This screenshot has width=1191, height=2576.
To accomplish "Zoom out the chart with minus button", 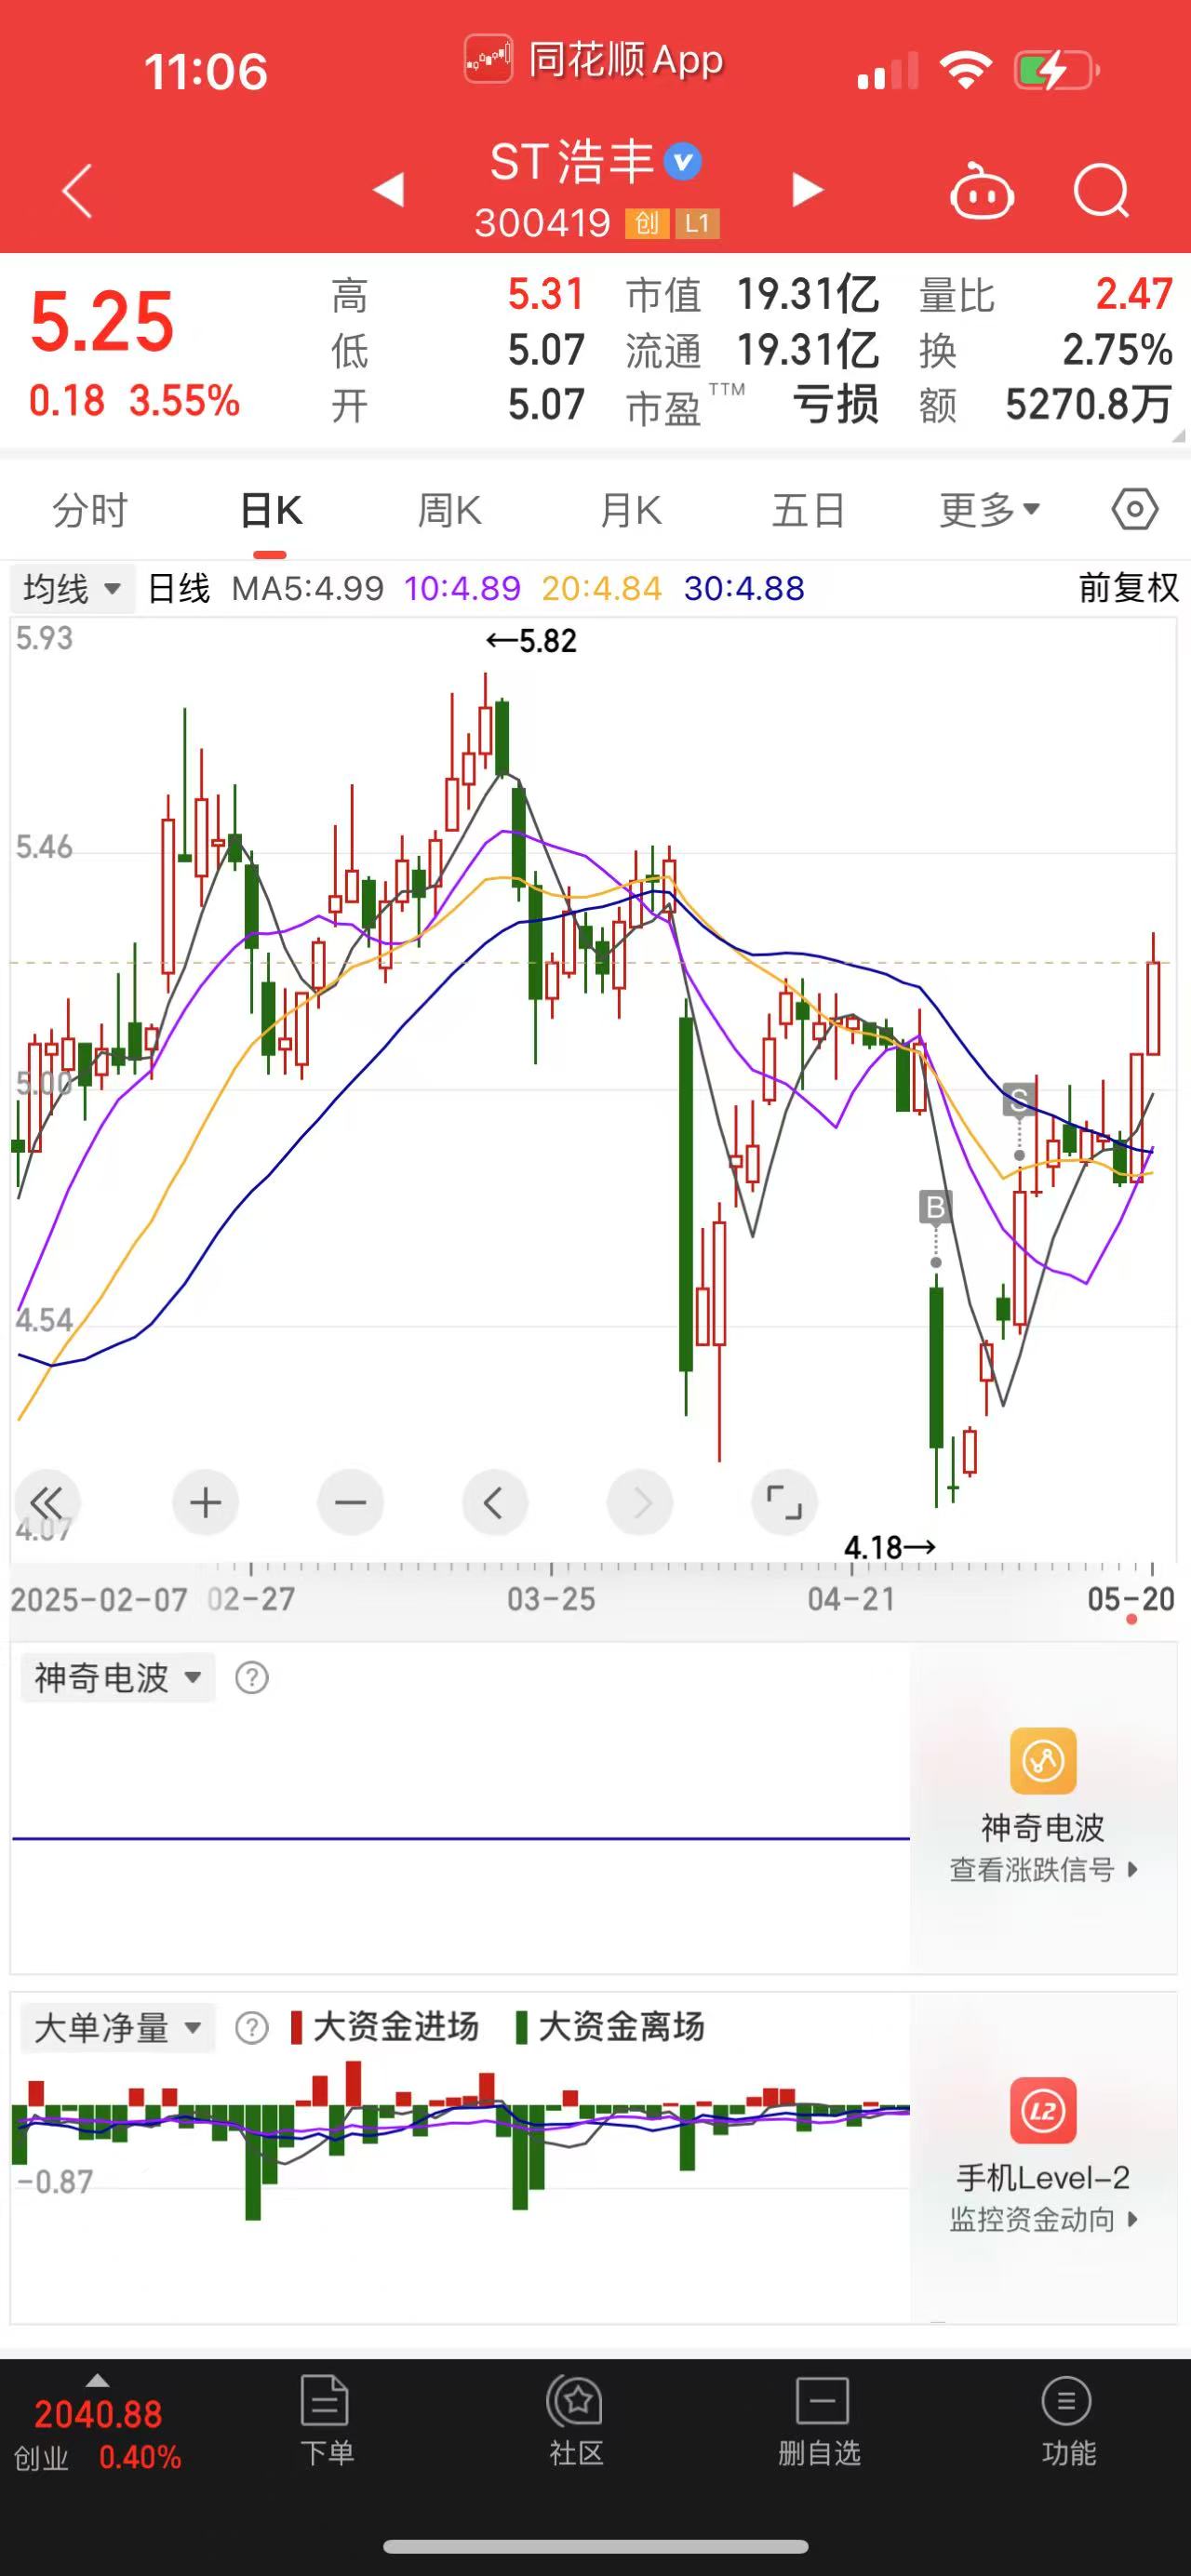I will point(350,1502).
